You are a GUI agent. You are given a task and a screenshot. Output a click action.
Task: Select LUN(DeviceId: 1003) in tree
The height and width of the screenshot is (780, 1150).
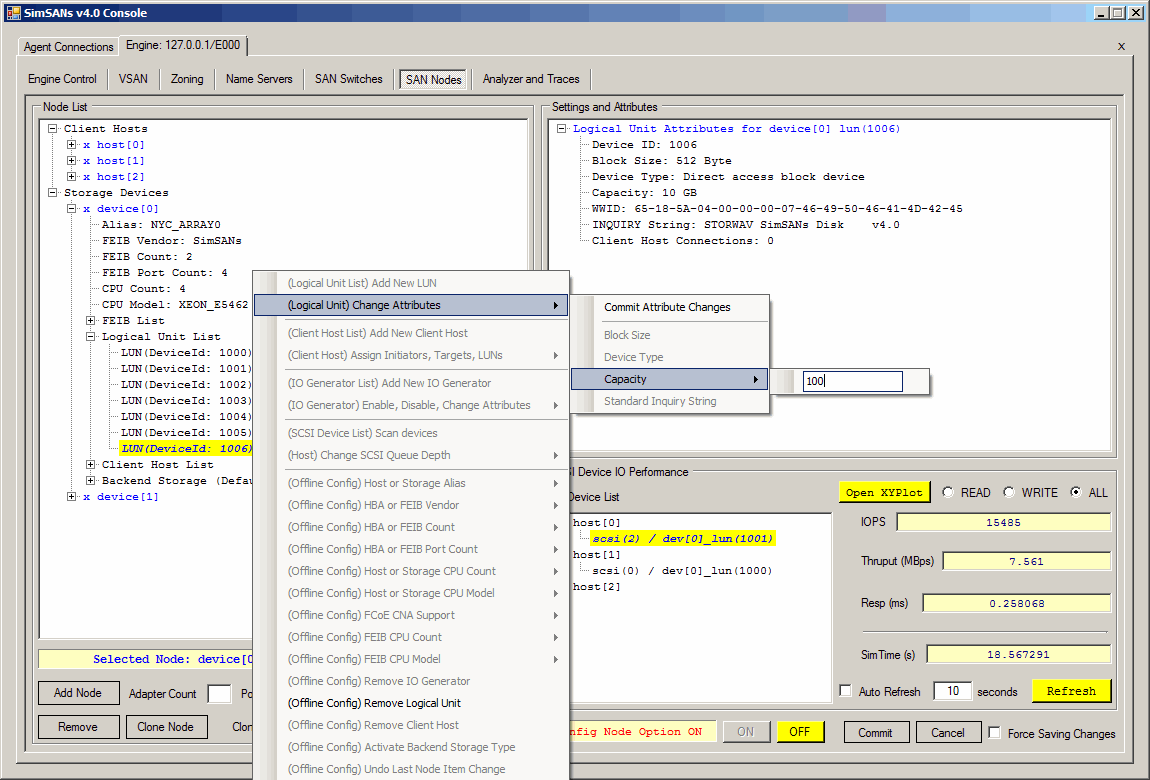click(x=186, y=401)
